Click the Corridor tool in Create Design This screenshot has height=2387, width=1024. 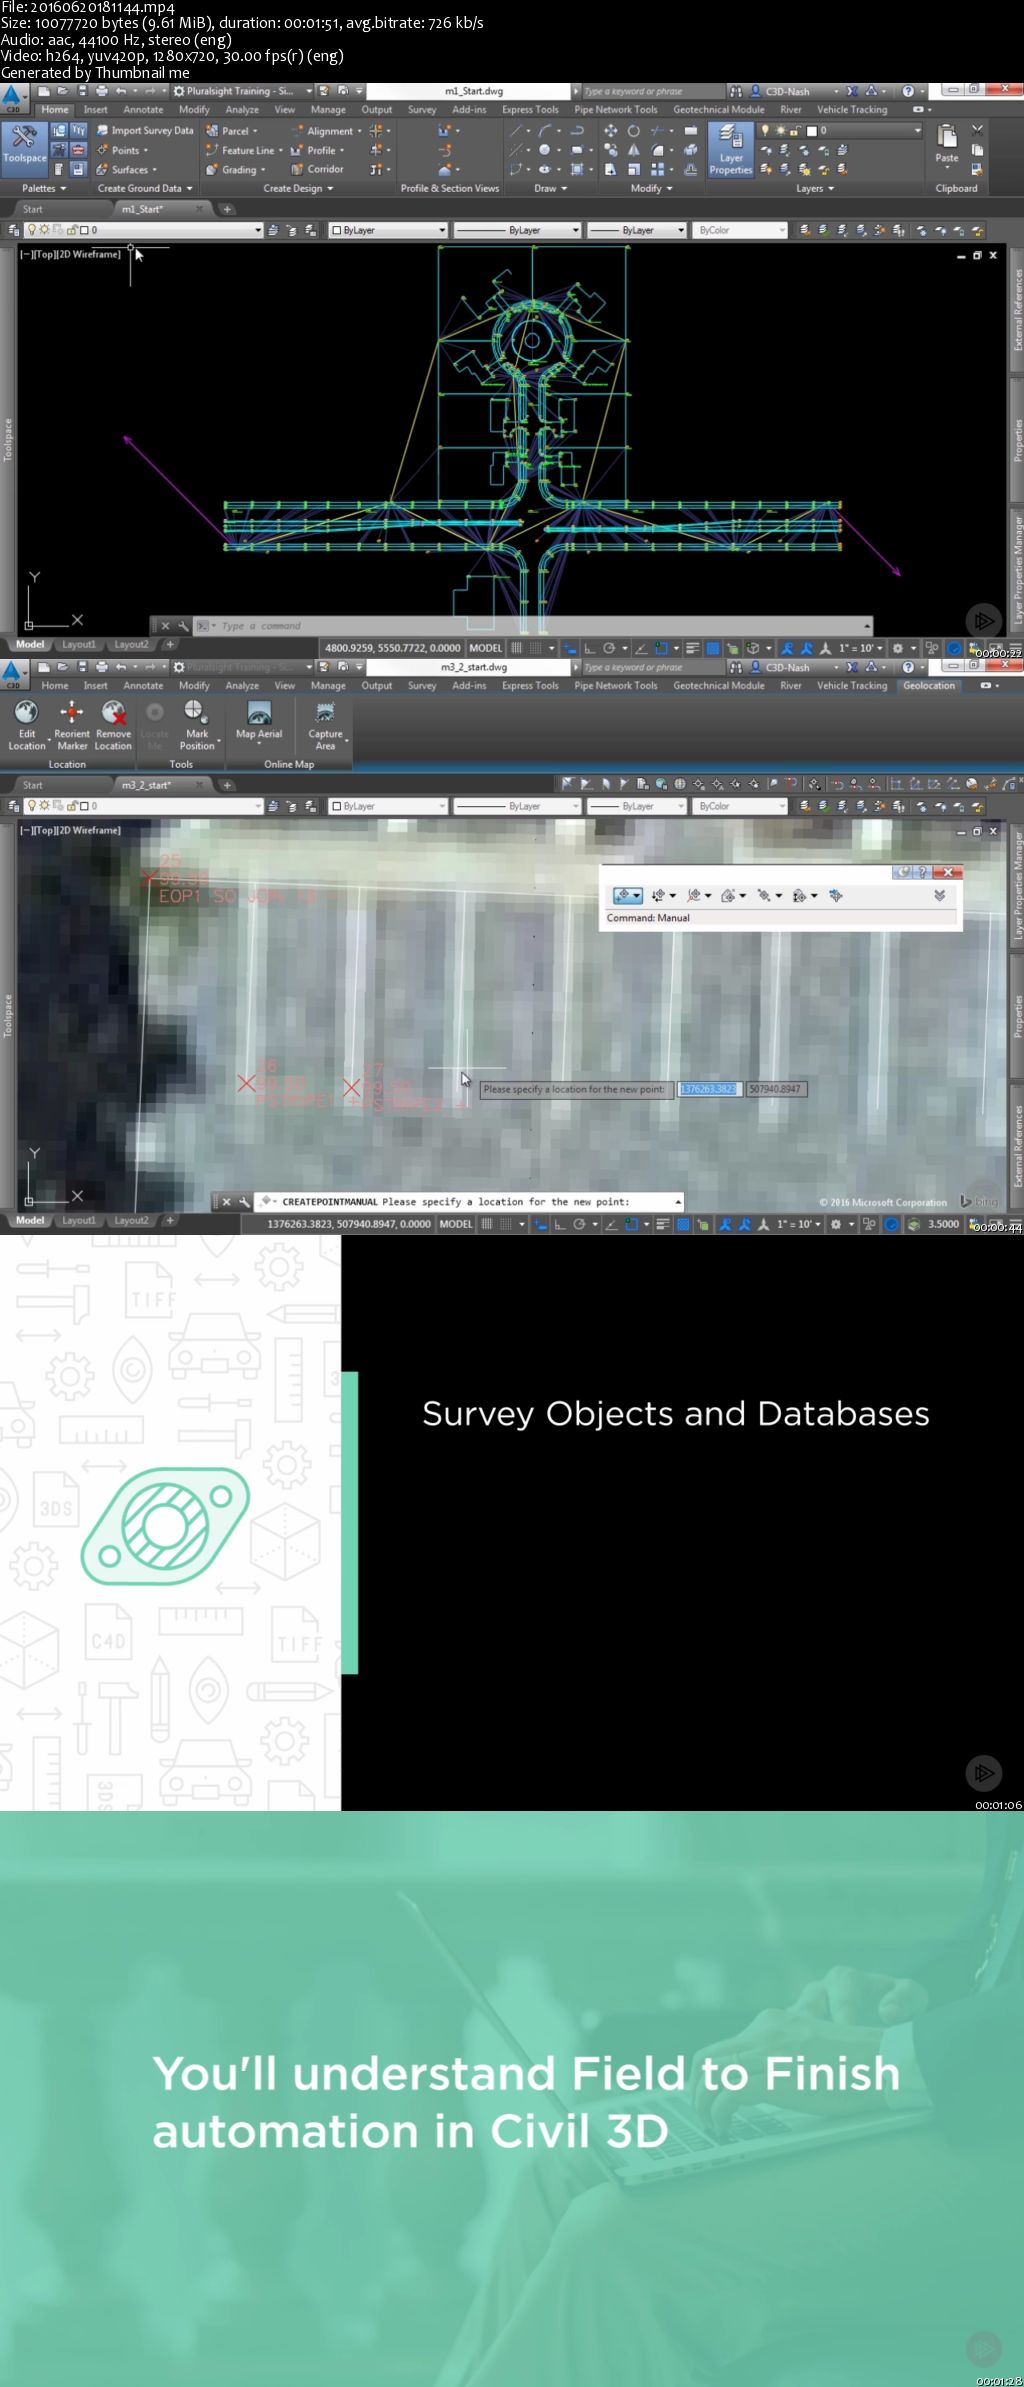point(318,170)
